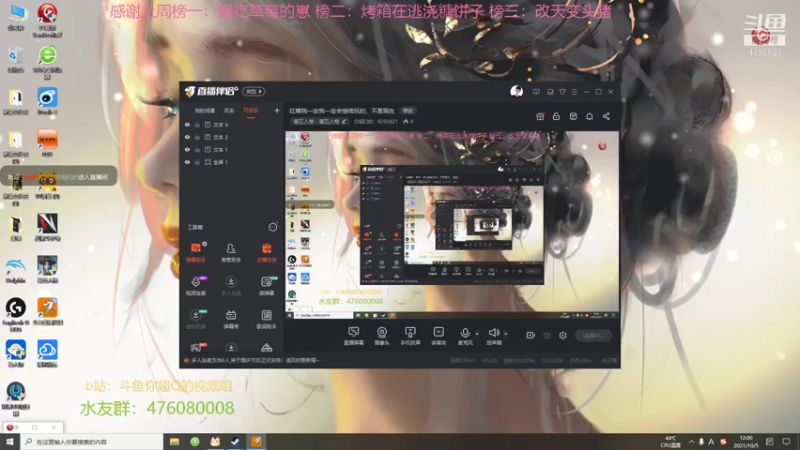800x450 pixels.
Task: Expand speaker options arrow
Action: pyautogui.click(x=506, y=334)
